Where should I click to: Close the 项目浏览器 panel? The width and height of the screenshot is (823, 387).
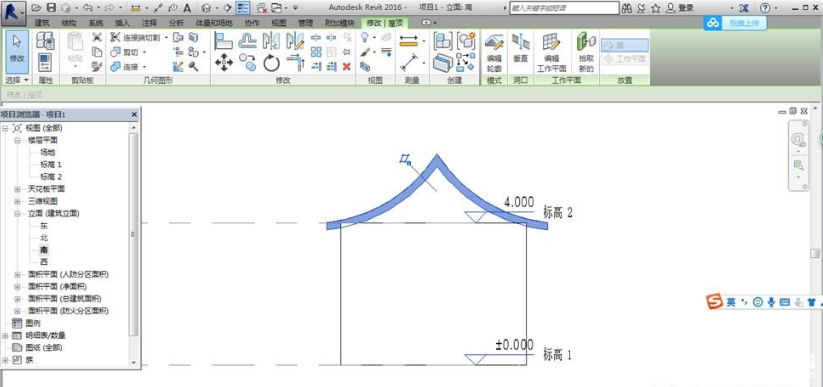(134, 114)
